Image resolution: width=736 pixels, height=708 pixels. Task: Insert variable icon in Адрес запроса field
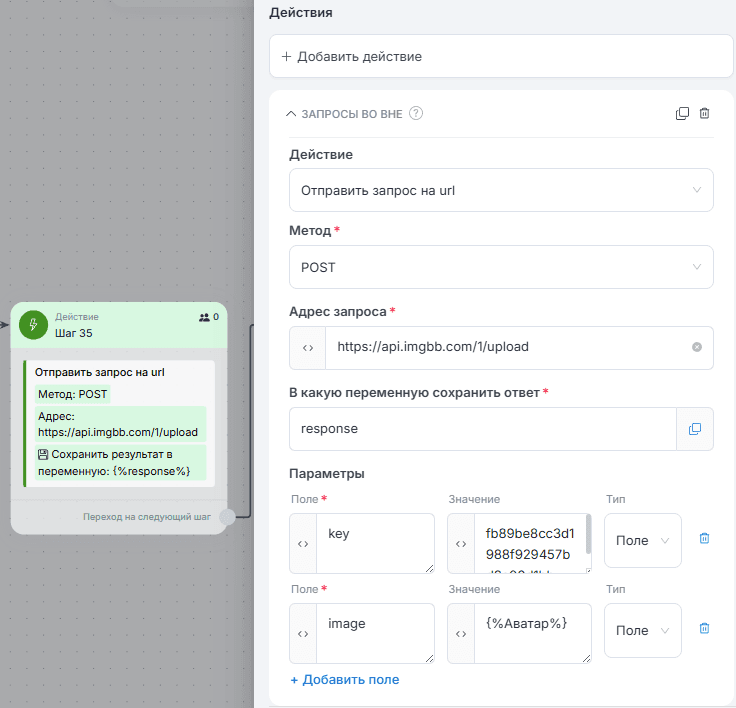pyautogui.click(x=308, y=348)
